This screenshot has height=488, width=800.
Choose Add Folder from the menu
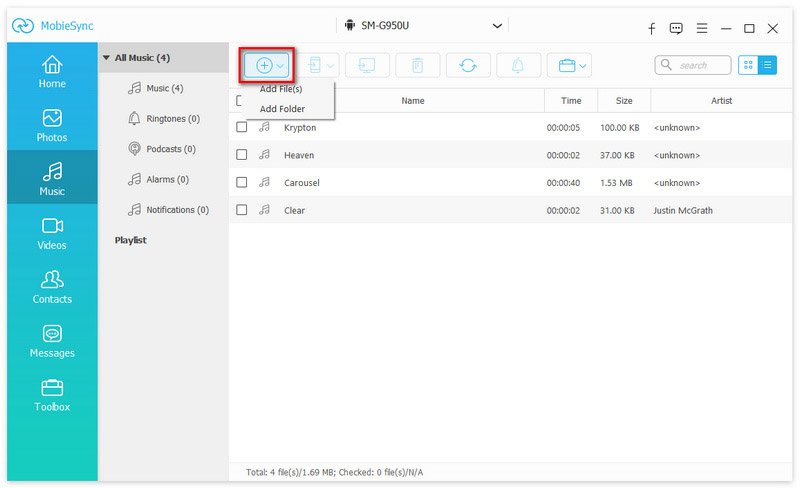(x=282, y=109)
